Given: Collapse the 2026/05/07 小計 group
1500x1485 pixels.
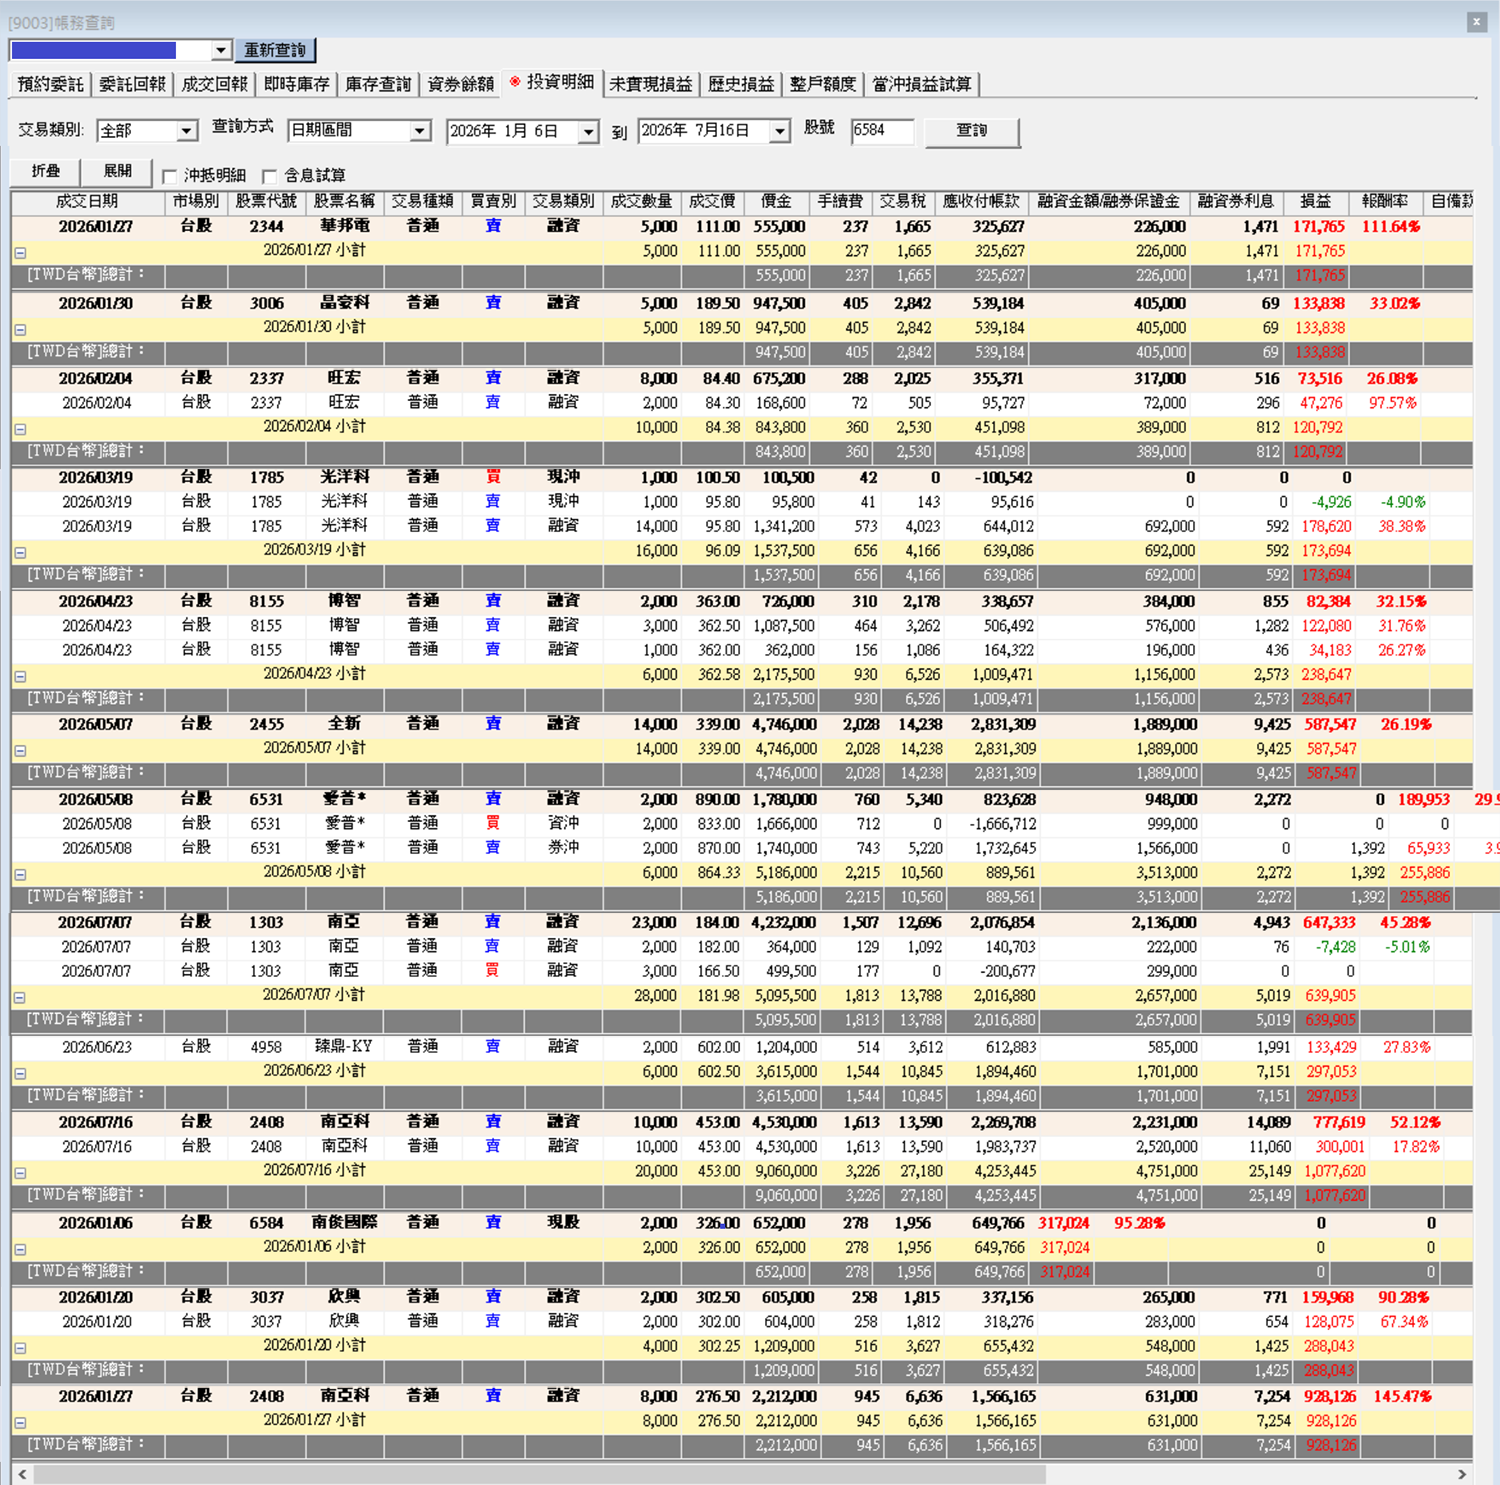Looking at the screenshot, I should 20,750.
